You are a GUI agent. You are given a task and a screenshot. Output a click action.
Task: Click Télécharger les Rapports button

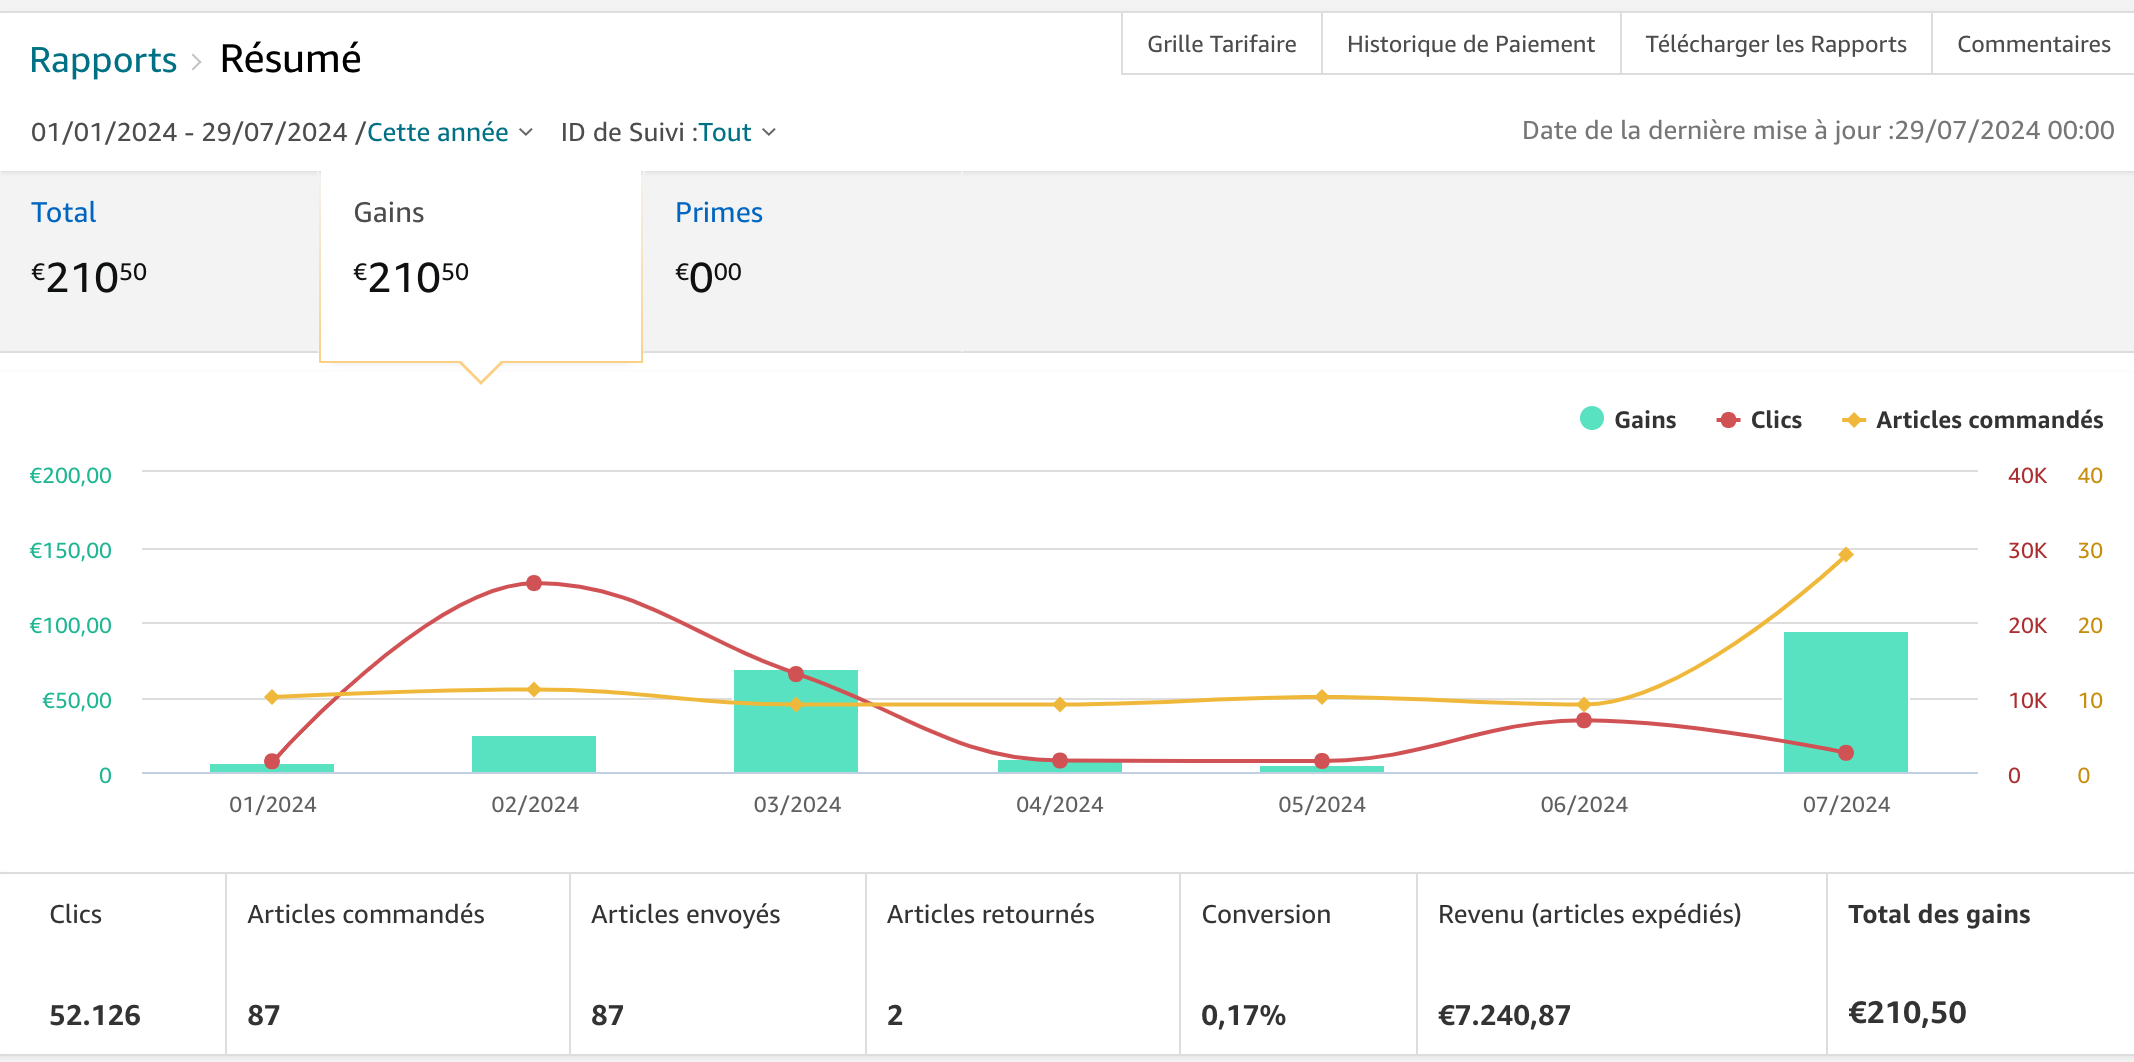click(1775, 44)
